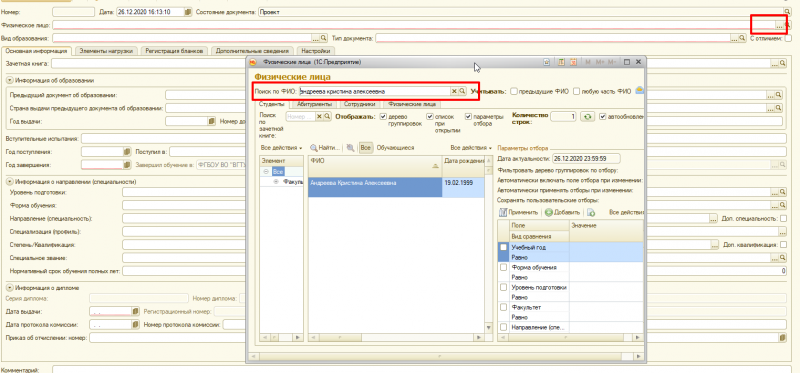Screen dimensions: 800x373
Task: Click the Обучающиеся filter button
Action: pos(395,147)
